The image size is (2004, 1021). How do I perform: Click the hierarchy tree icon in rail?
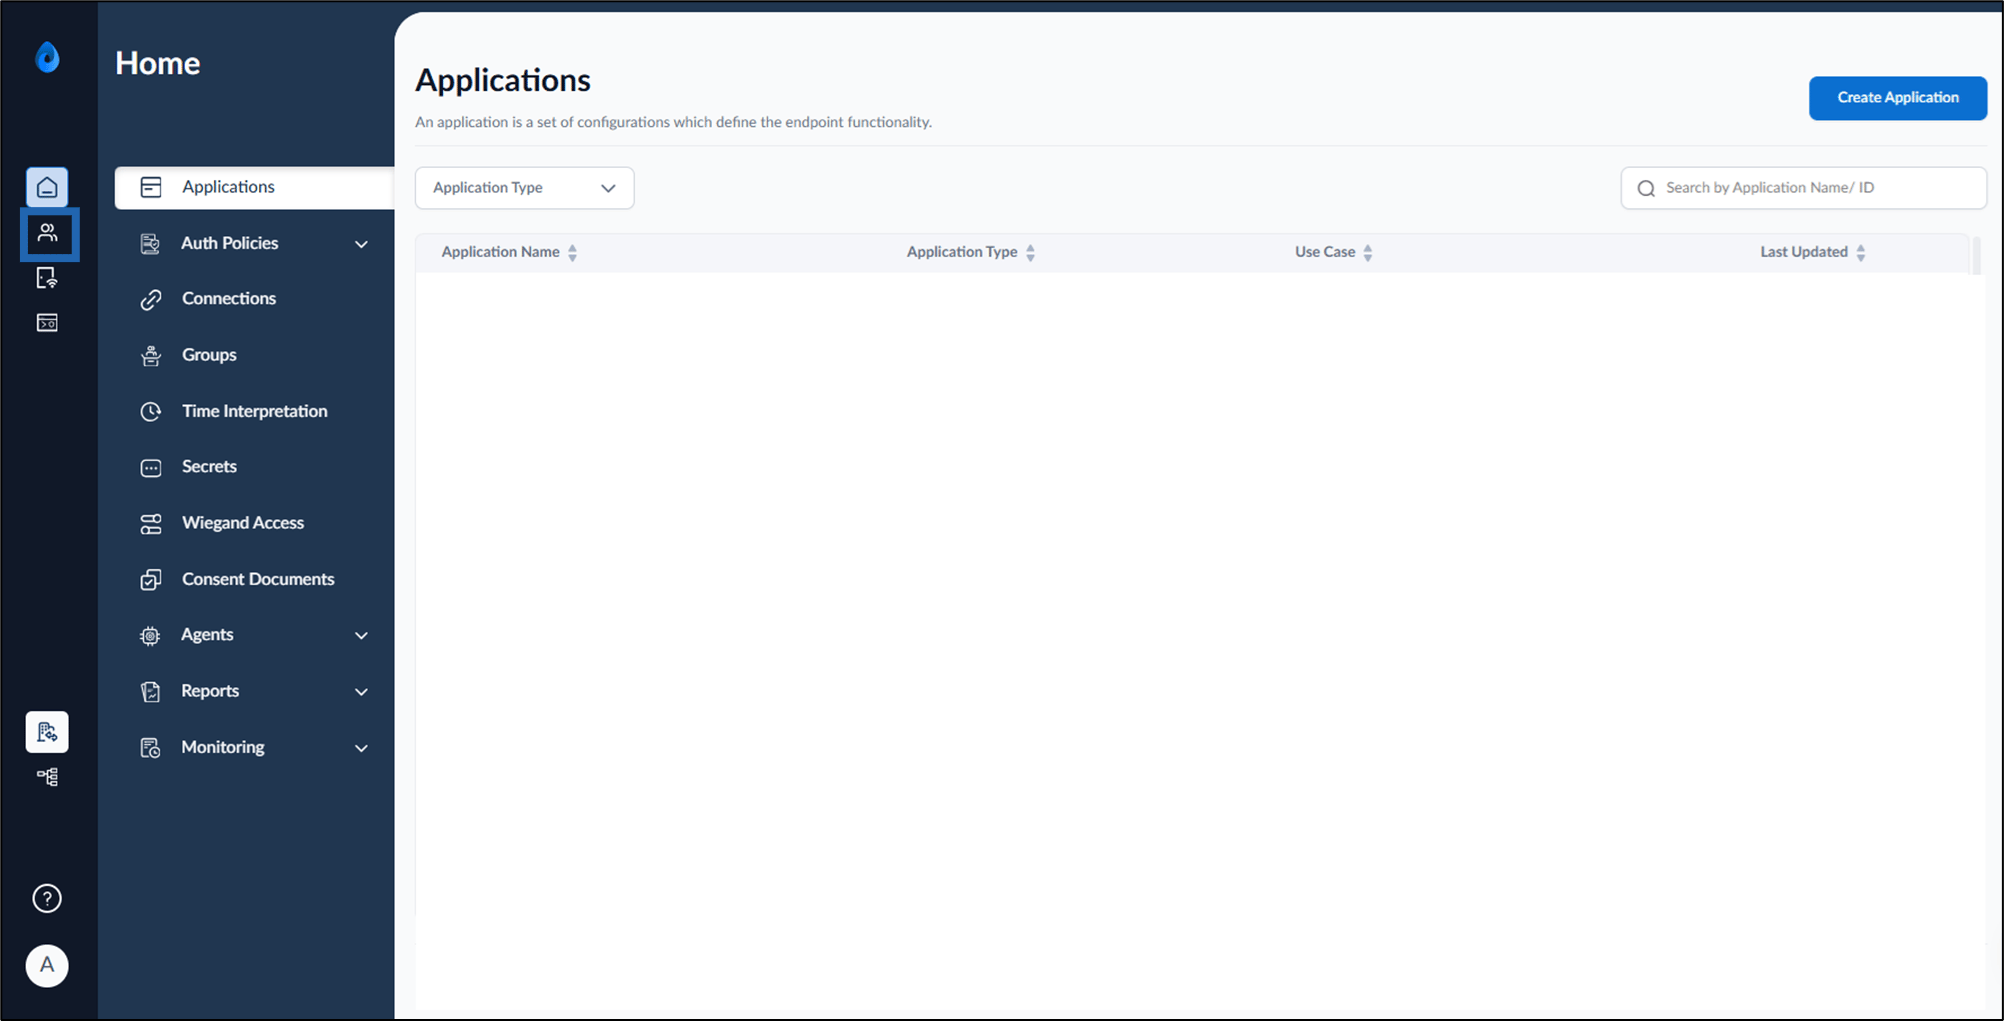47,777
